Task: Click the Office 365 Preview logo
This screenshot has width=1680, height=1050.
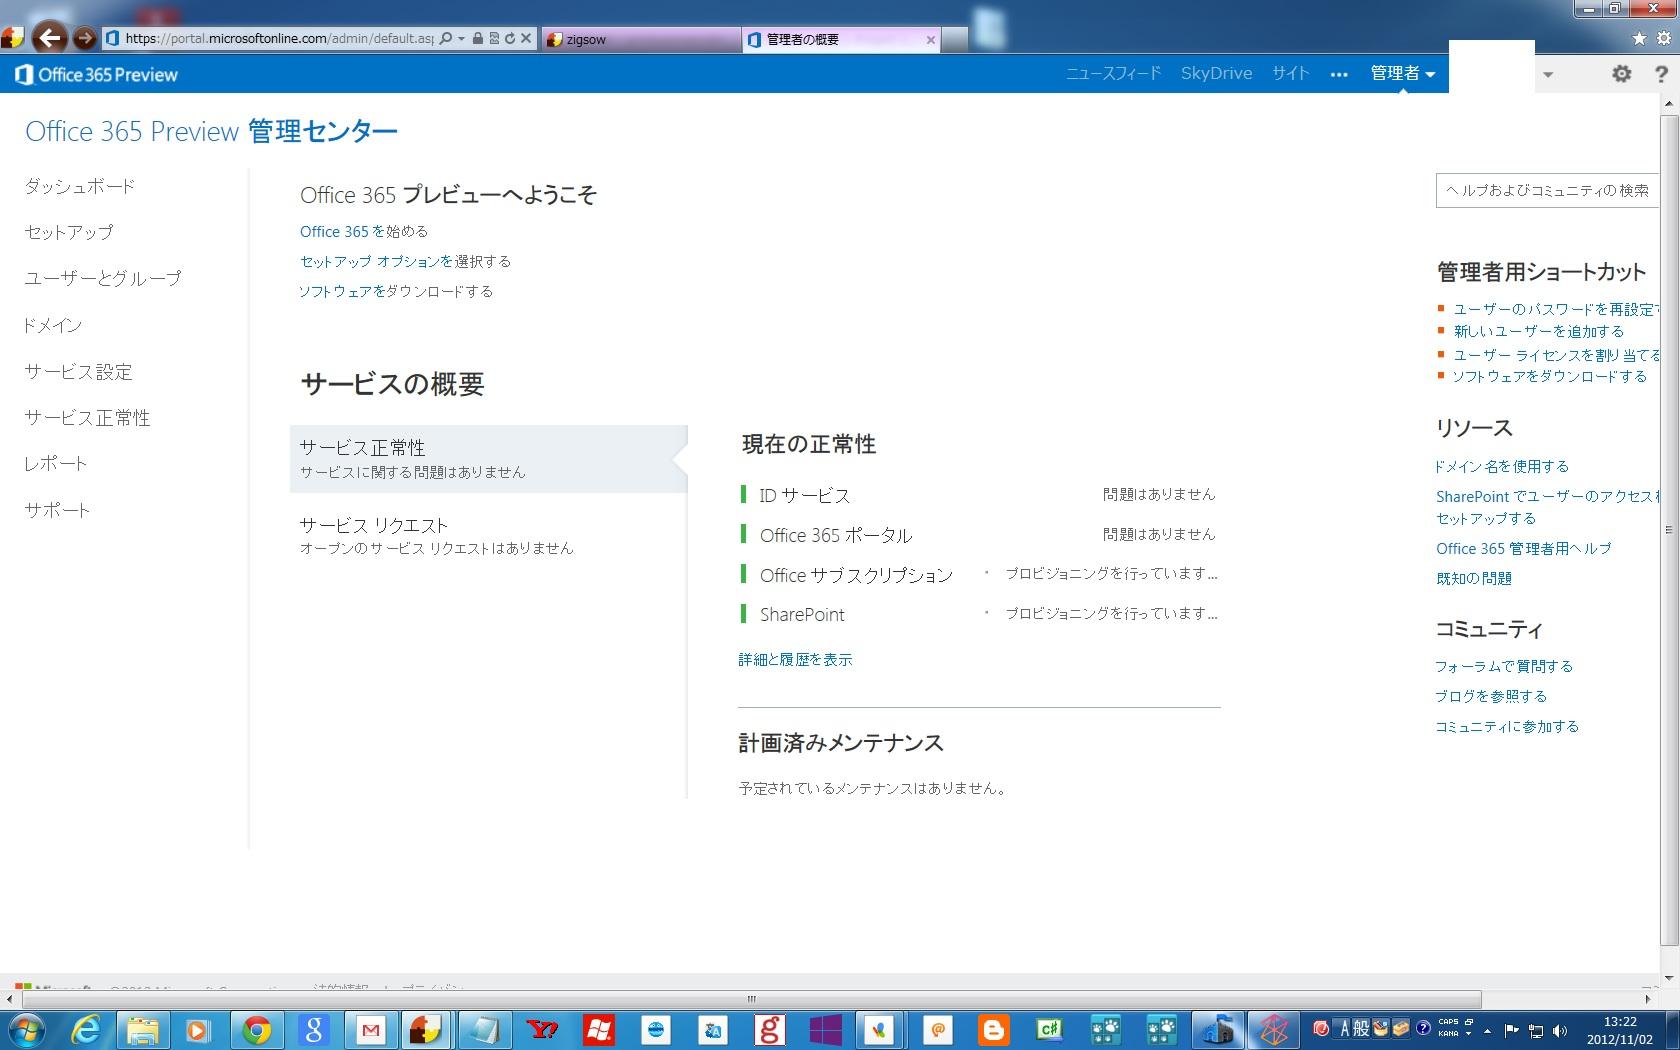Action: (97, 75)
